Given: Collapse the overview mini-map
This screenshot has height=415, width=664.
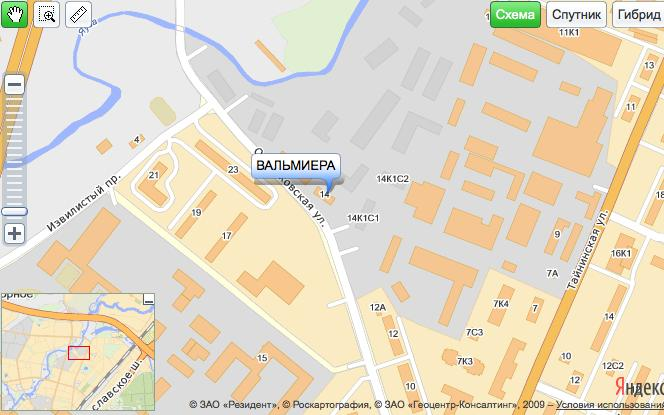Looking at the screenshot, I should point(149,300).
